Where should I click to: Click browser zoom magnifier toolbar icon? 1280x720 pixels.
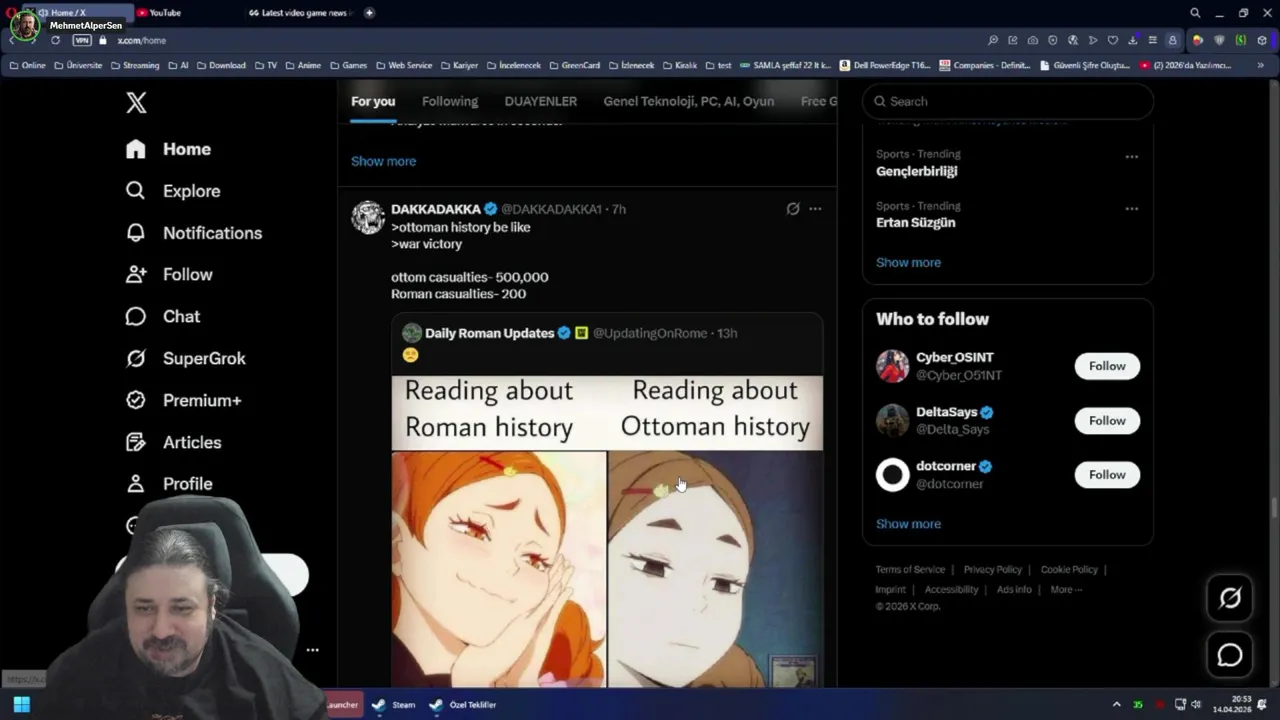(x=993, y=40)
